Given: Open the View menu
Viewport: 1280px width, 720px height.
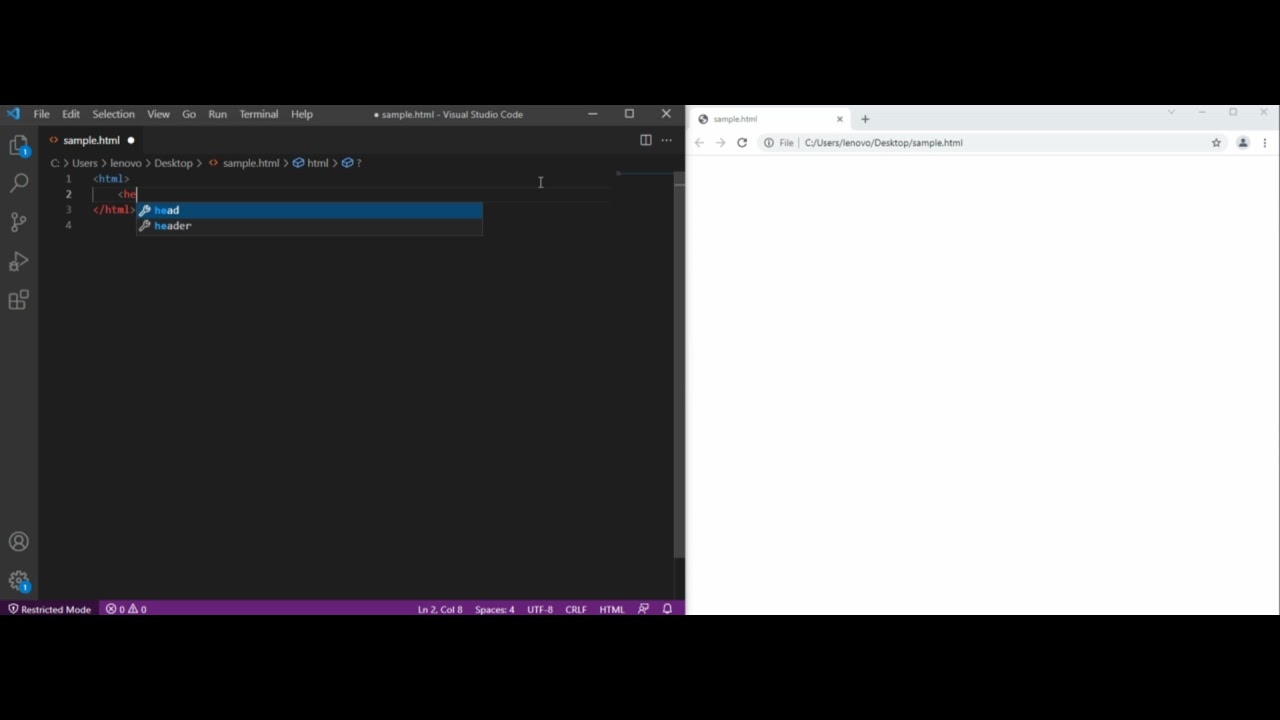Looking at the screenshot, I should coord(158,114).
